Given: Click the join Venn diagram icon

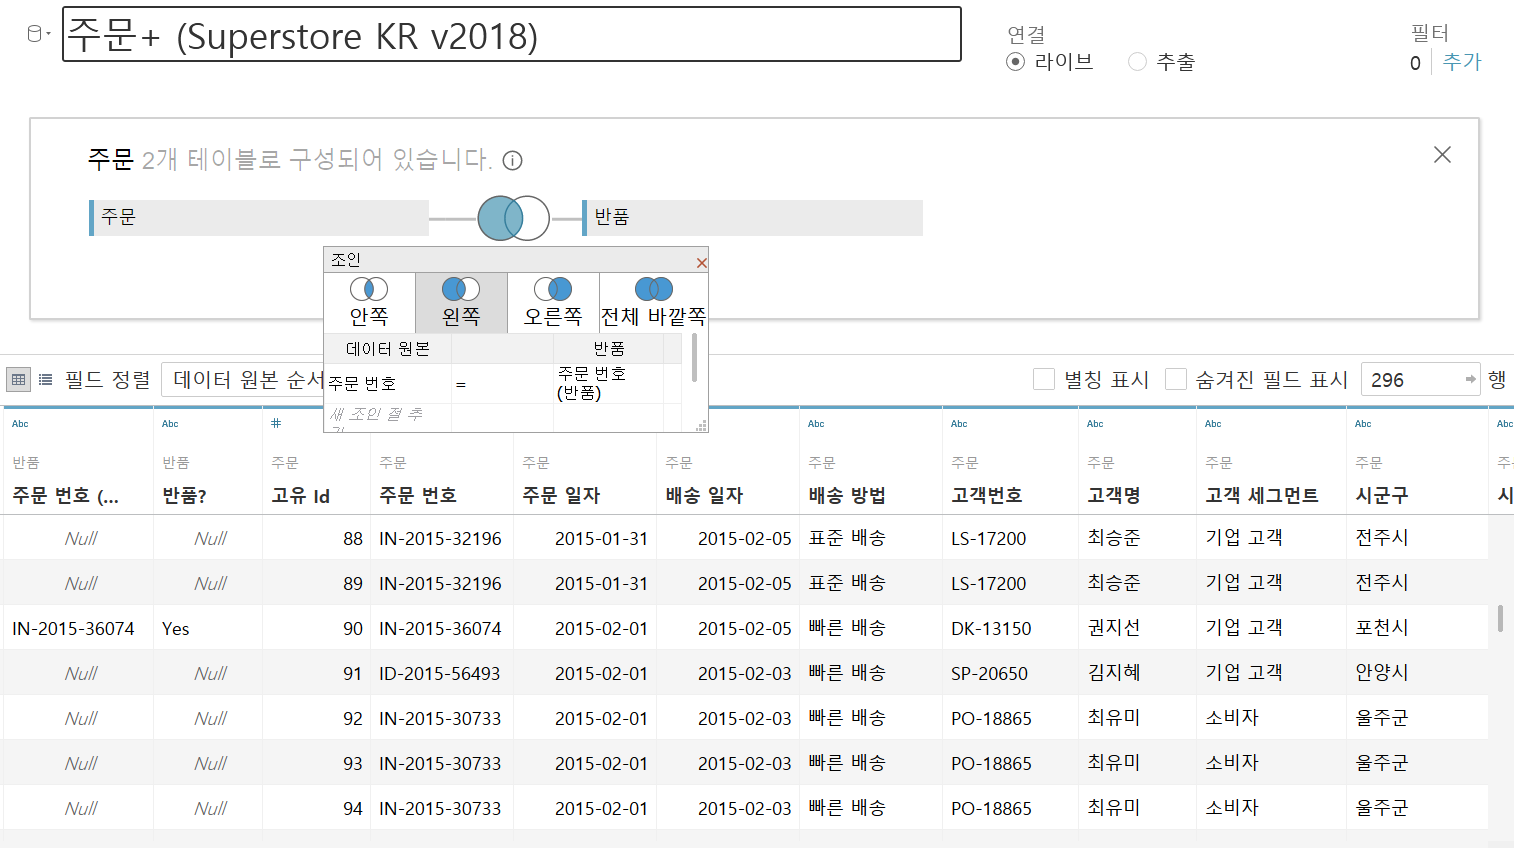Looking at the screenshot, I should tap(514, 218).
